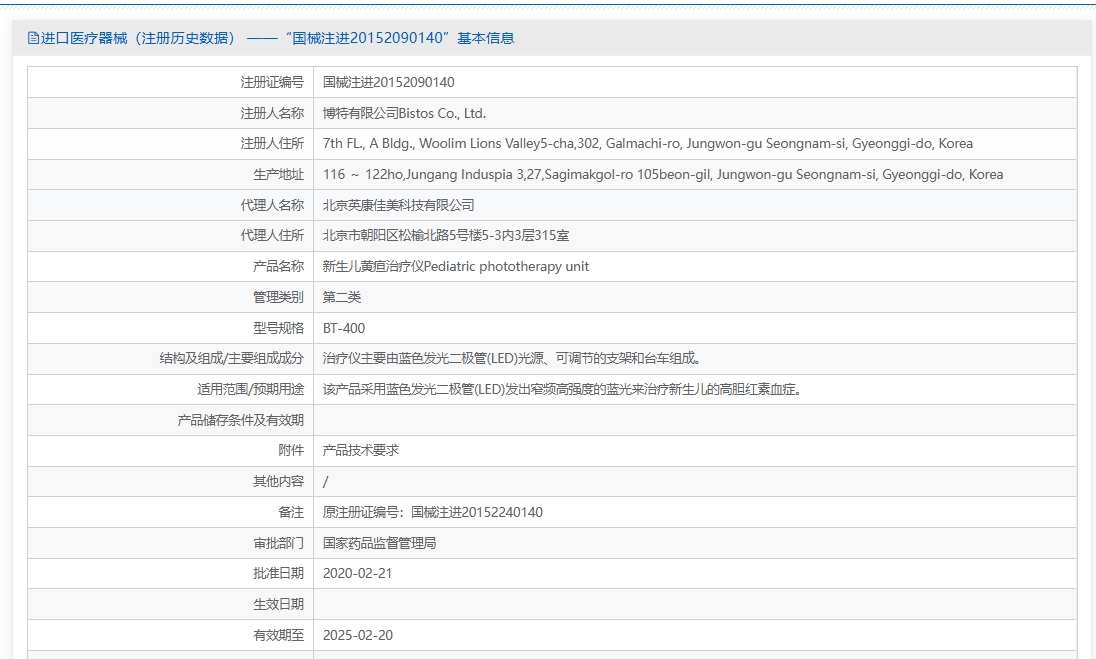Click the 审批部门 label
The width and height of the screenshot is (1096, 659).
tap(279, 543)
